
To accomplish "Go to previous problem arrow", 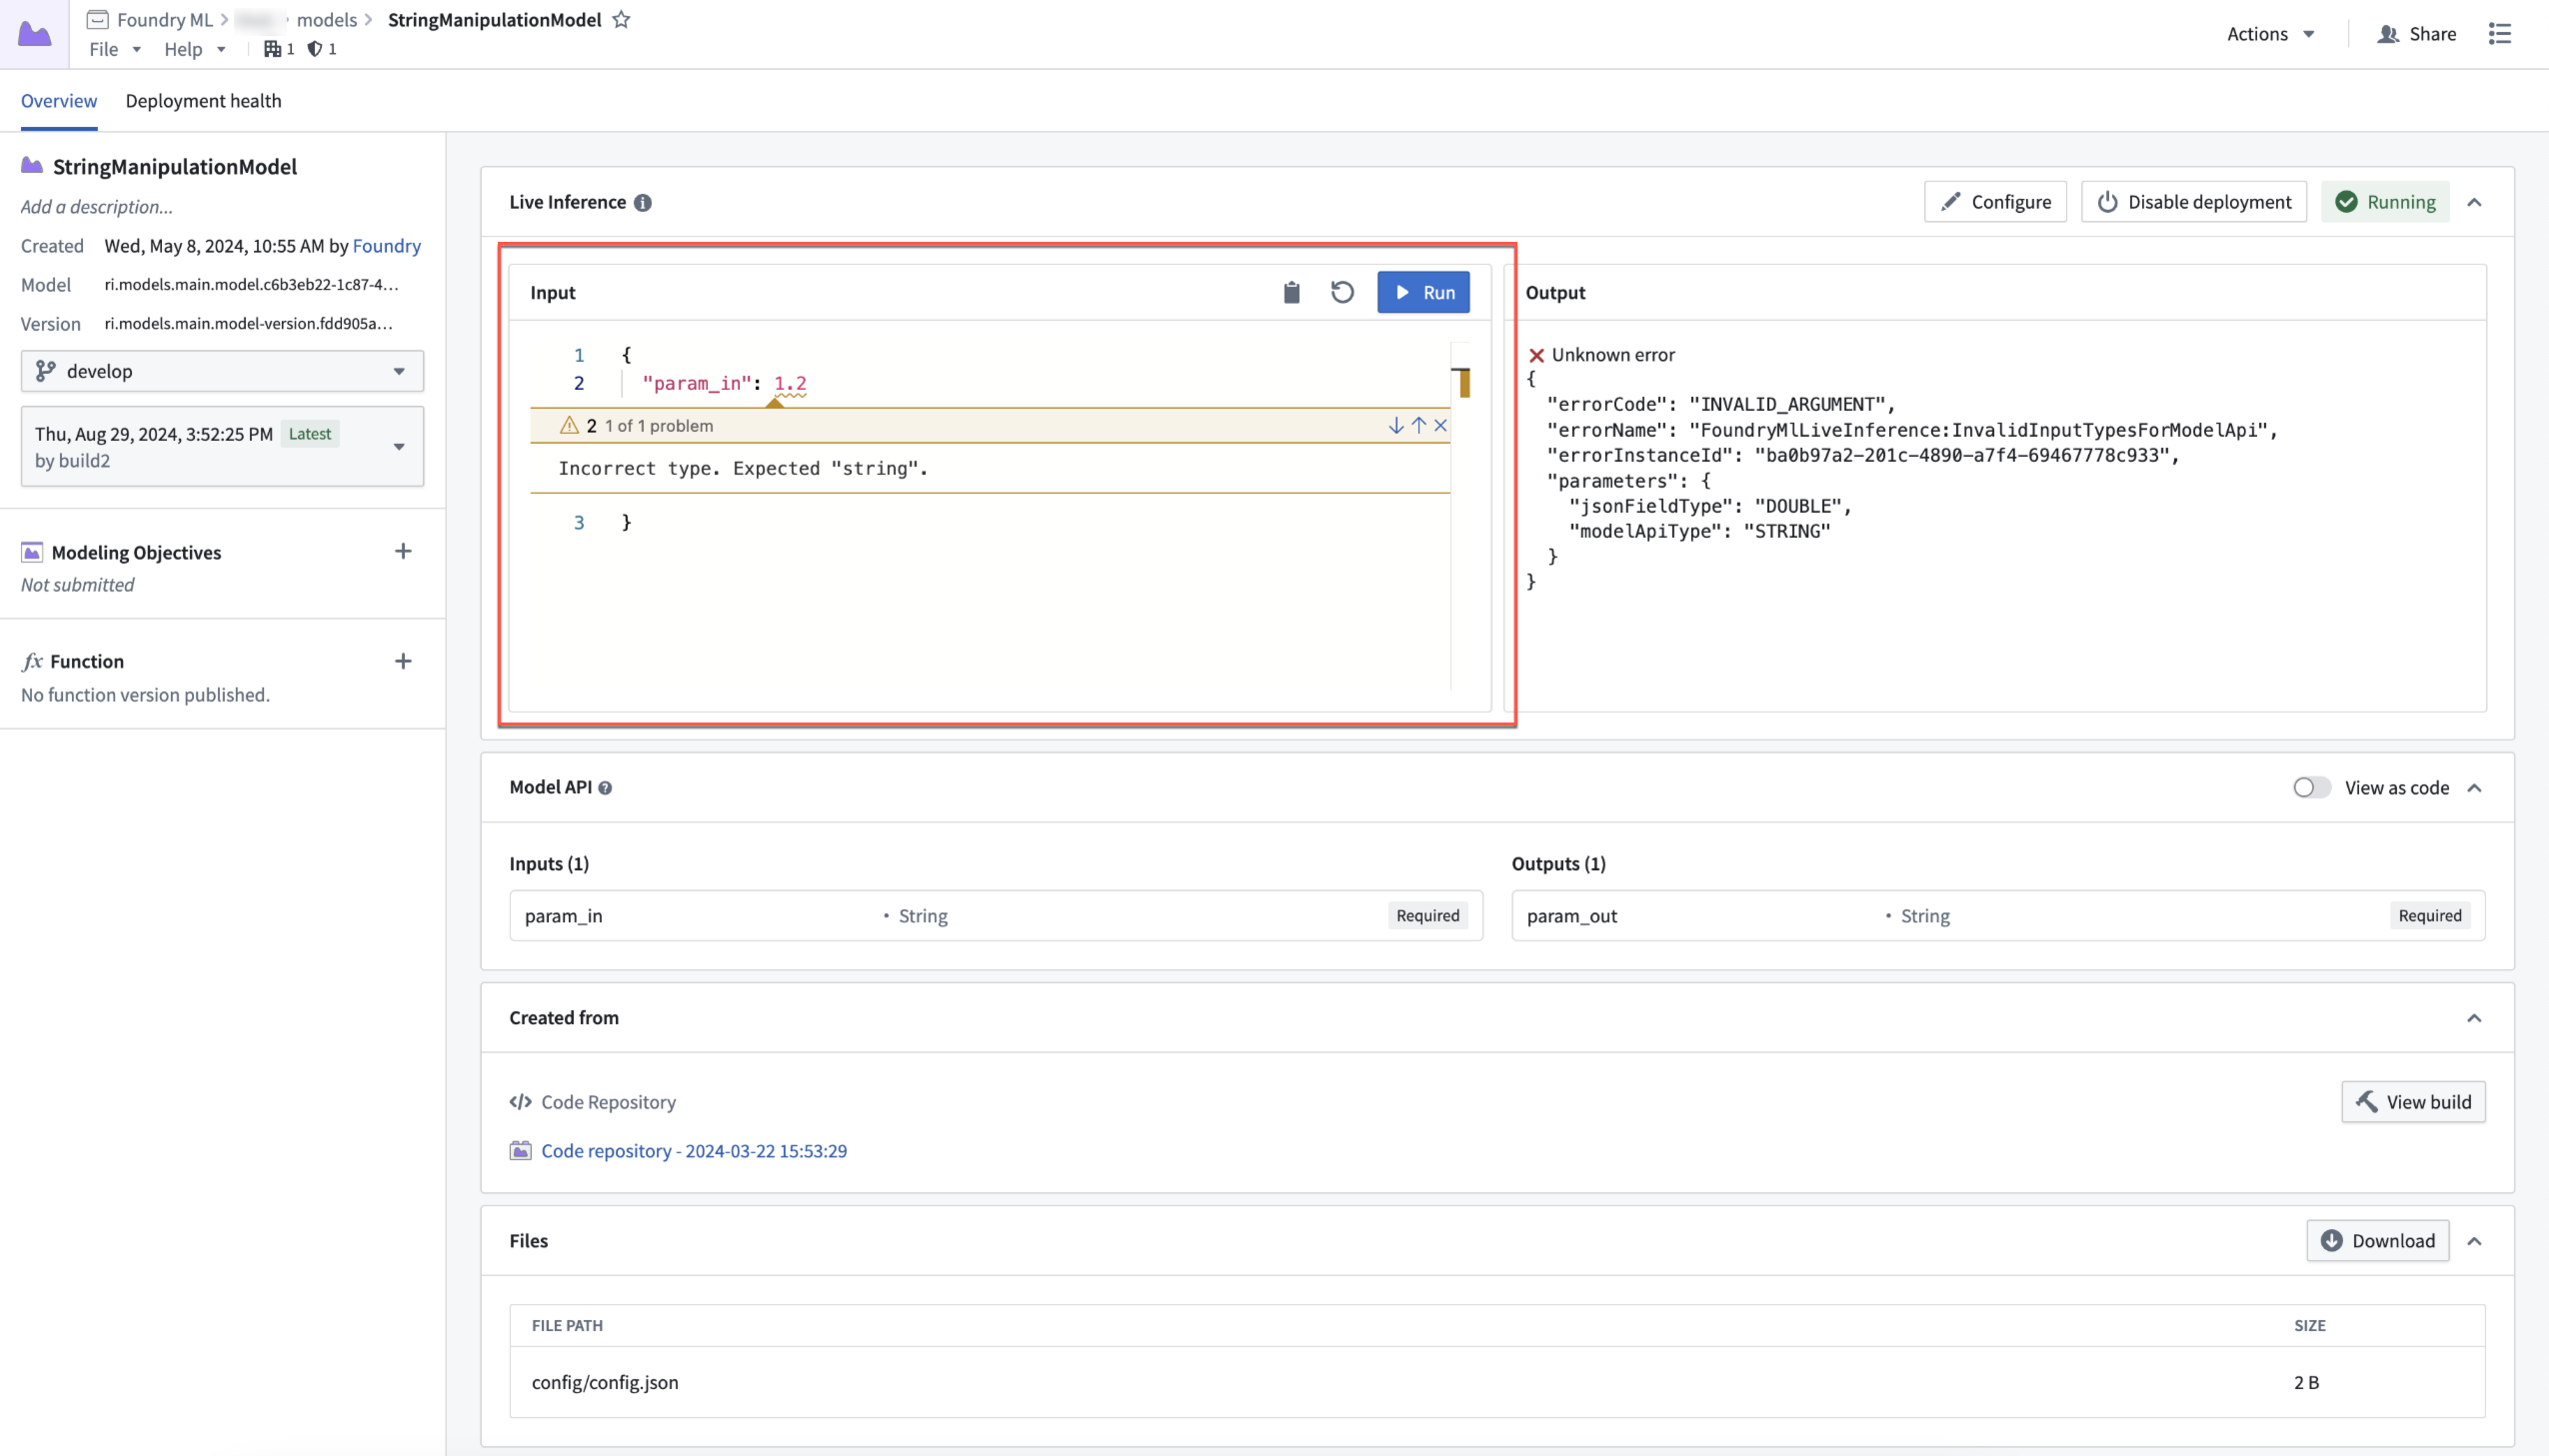I will point(1418,426).
